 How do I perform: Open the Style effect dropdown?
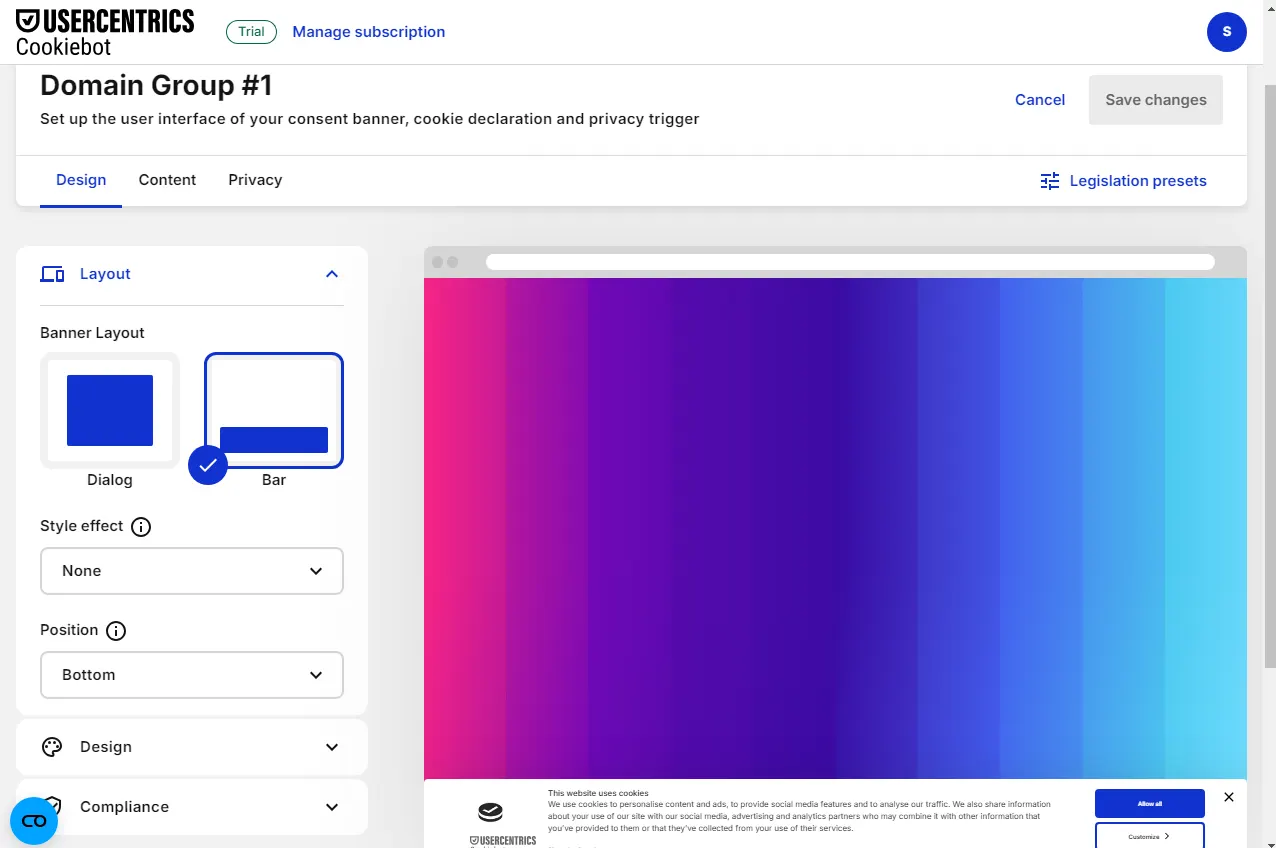pos(192,571)
